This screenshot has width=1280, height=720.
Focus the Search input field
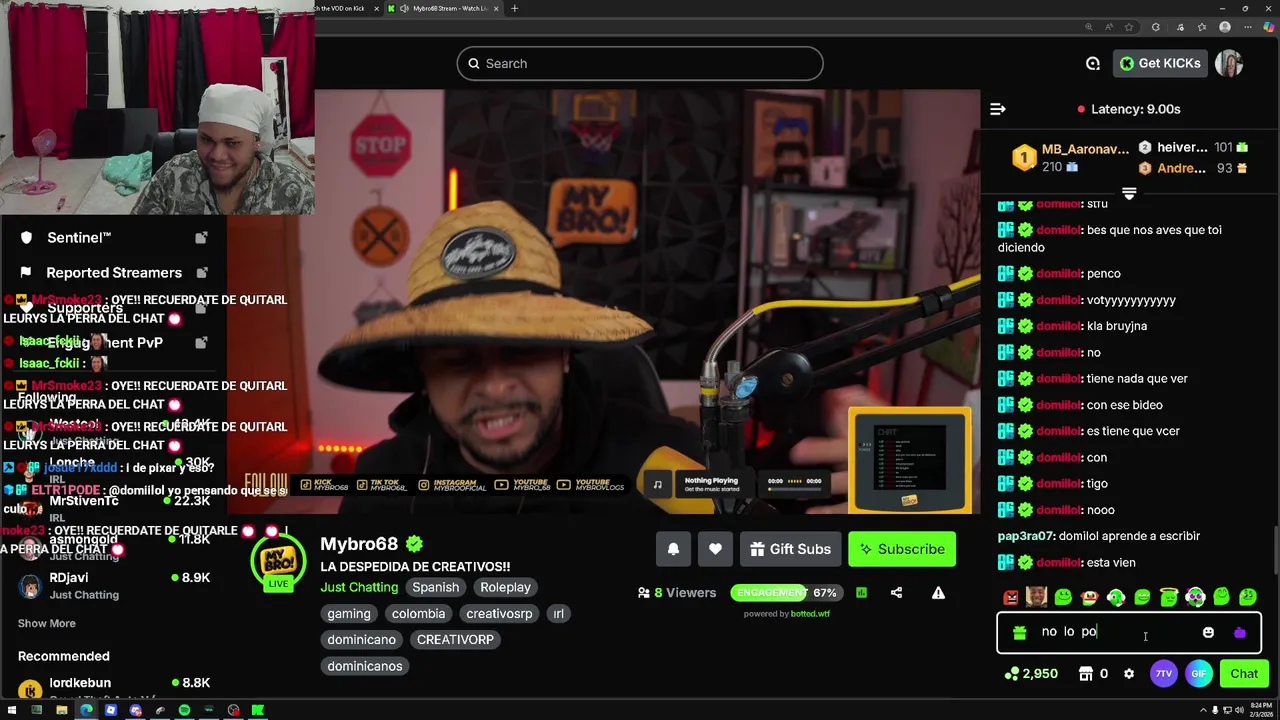pos(640,63)
